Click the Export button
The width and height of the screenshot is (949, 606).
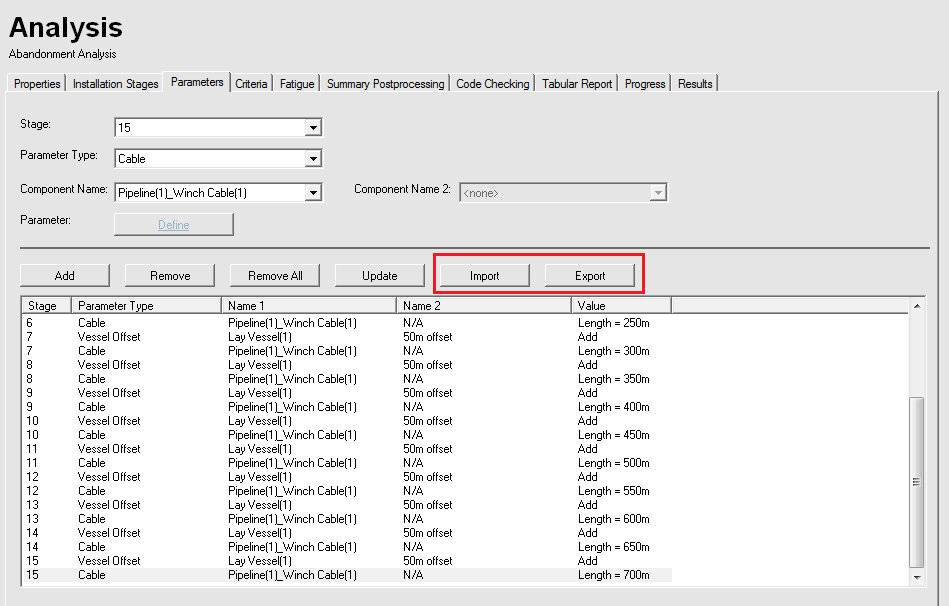click(590, 276)
